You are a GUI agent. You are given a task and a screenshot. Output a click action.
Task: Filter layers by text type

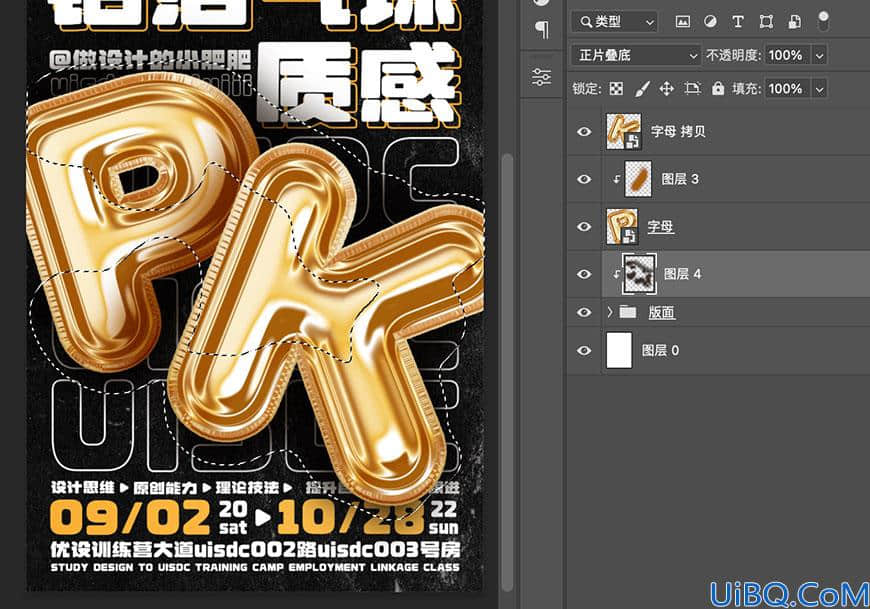(737, 22)
